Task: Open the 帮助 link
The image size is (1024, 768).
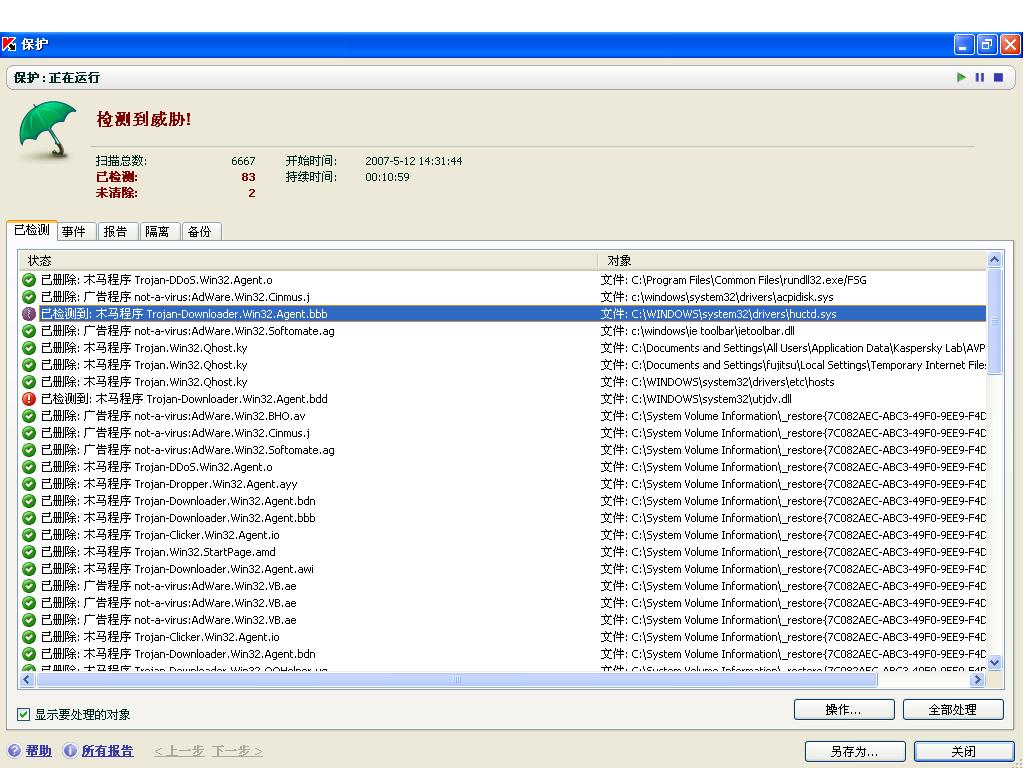Action: [39, 751]
